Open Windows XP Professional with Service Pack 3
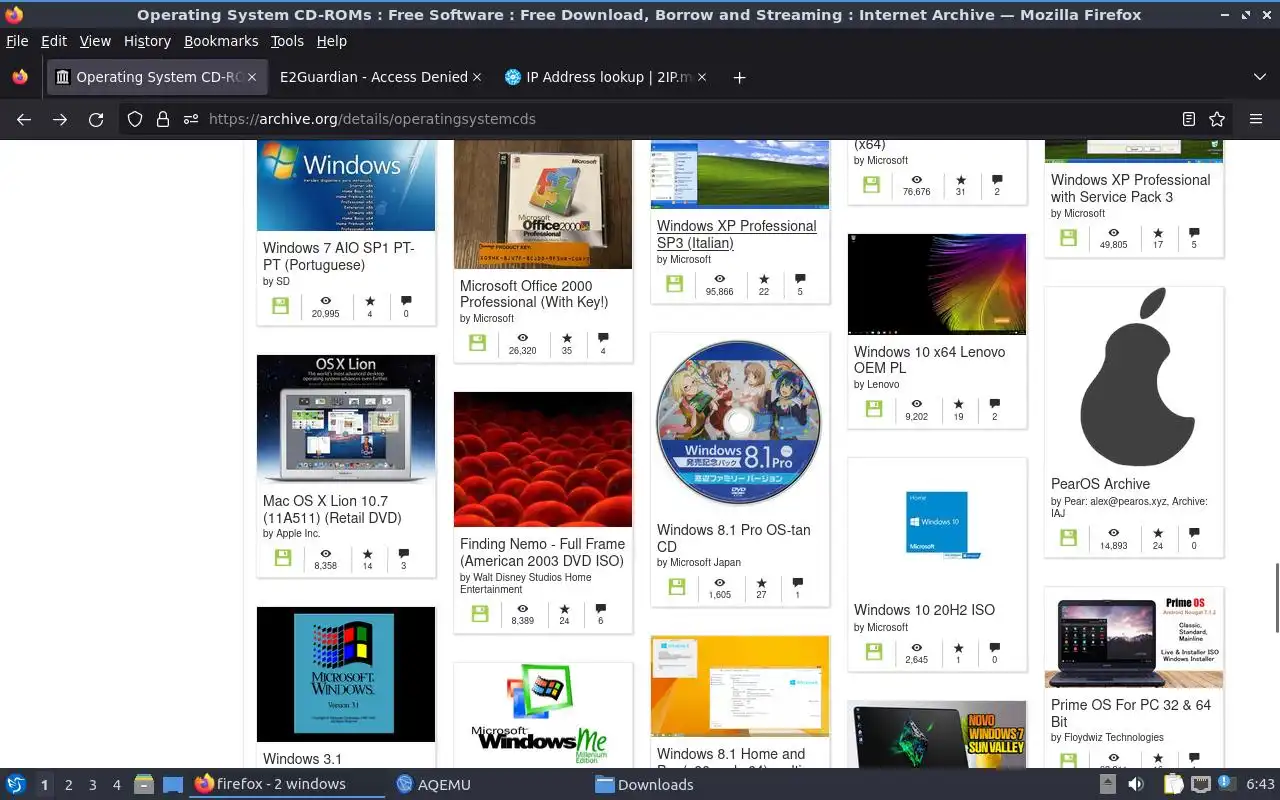 pyautogui.click(x=1130, y=188)
